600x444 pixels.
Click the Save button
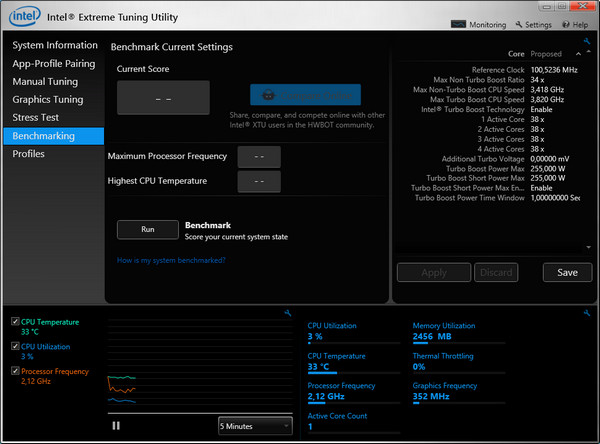coord(567,272)
